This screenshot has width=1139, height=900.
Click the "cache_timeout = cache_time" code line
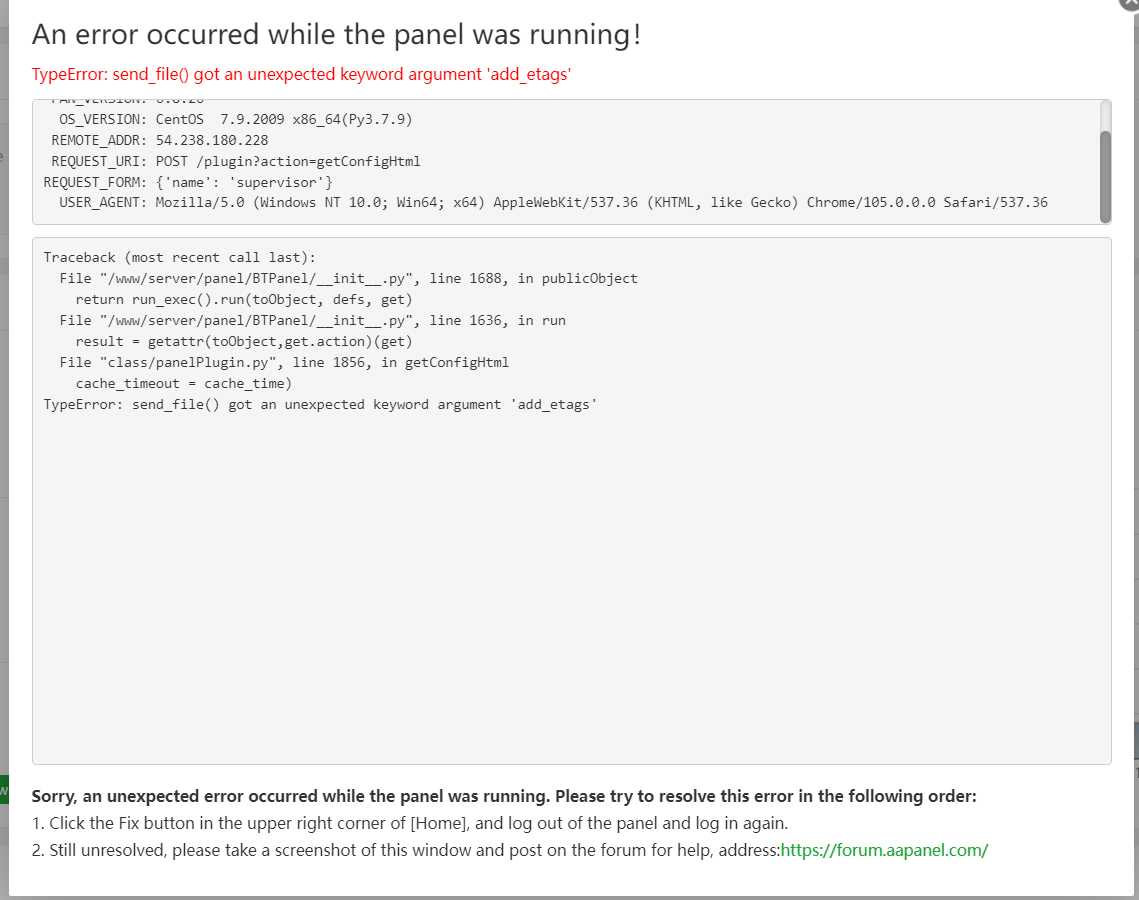(x=184, y=383)
